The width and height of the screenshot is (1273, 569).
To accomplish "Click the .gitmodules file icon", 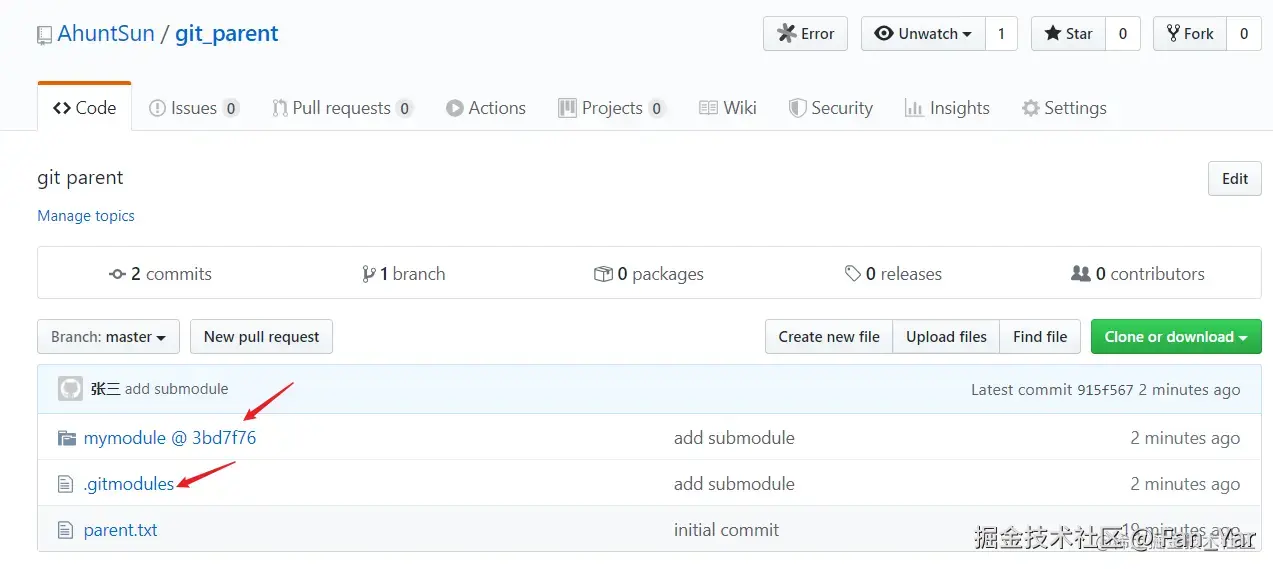I will pos(67,484).
